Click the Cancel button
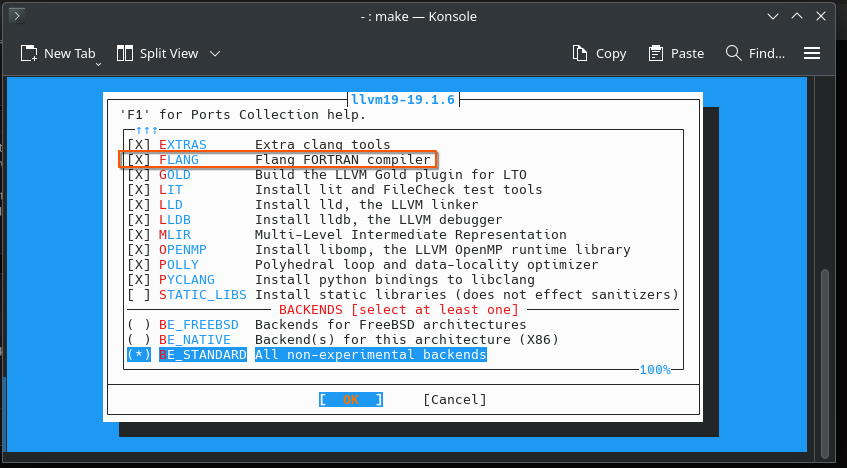 (x=454, y=400)
